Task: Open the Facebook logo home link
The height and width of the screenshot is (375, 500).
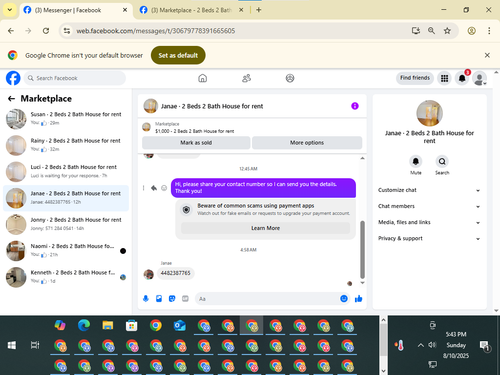Action: 13,78
